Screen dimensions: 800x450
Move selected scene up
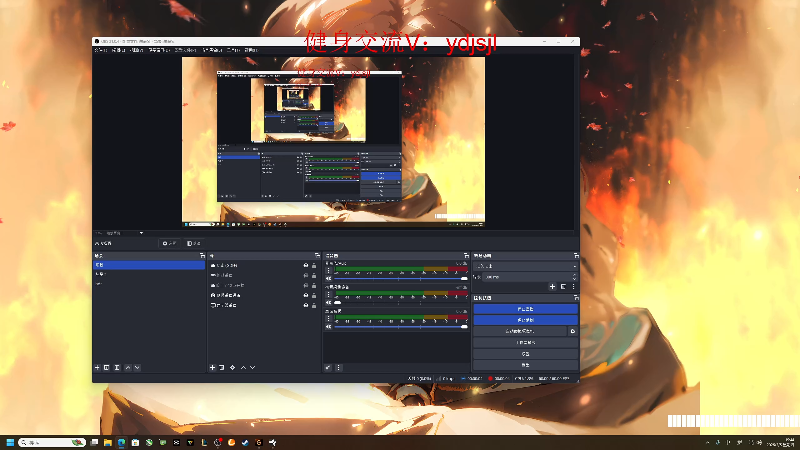tap(128, 367)
